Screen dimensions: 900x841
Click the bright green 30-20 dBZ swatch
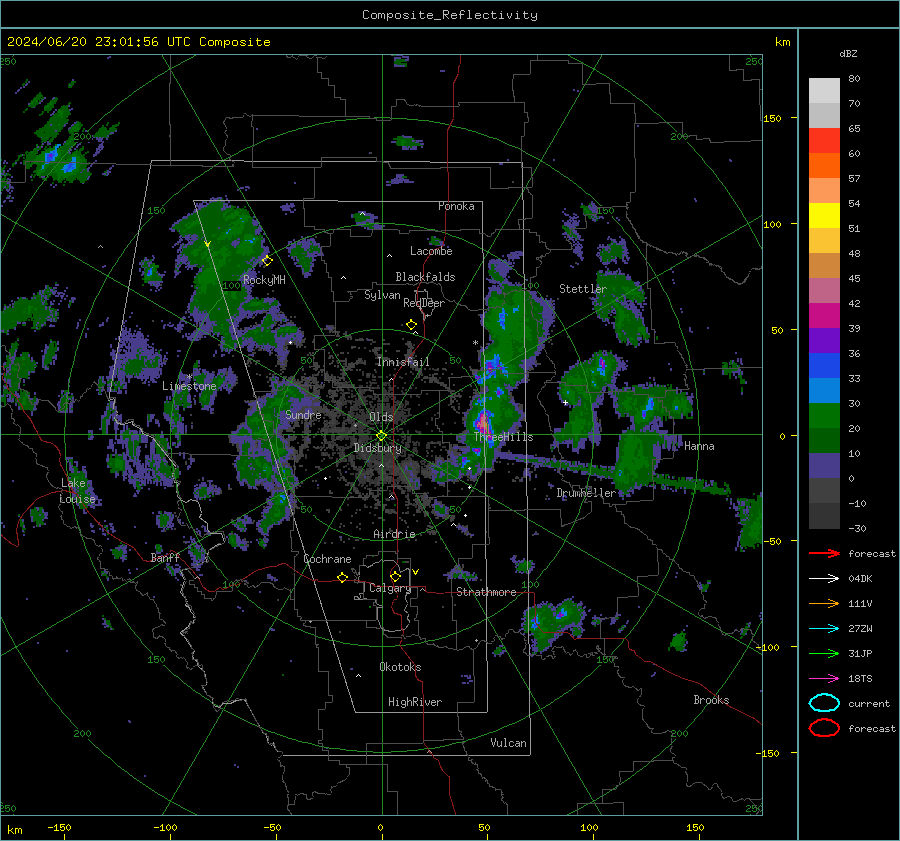tap(824, 416)
